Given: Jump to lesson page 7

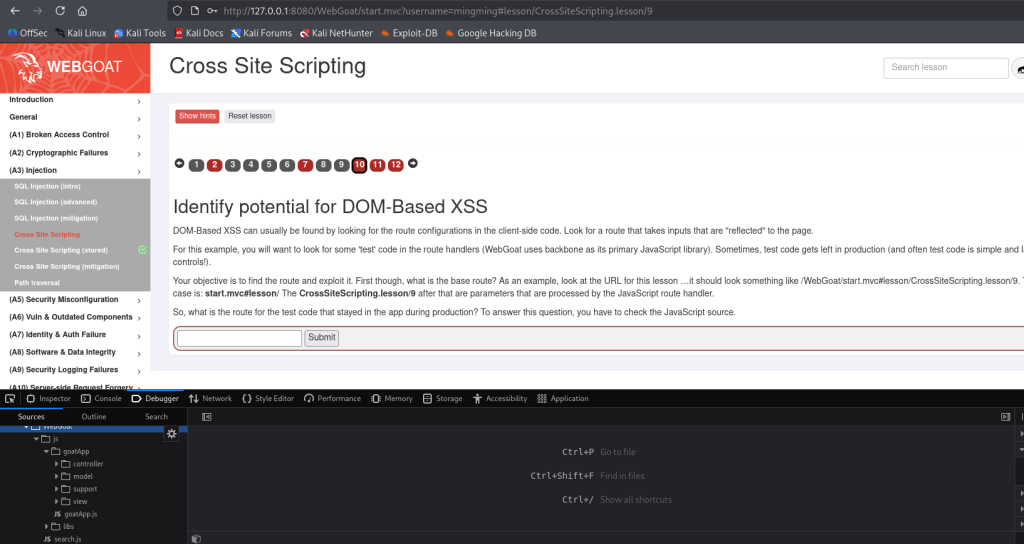Looking at the screenshot, I should click(305, 165).
